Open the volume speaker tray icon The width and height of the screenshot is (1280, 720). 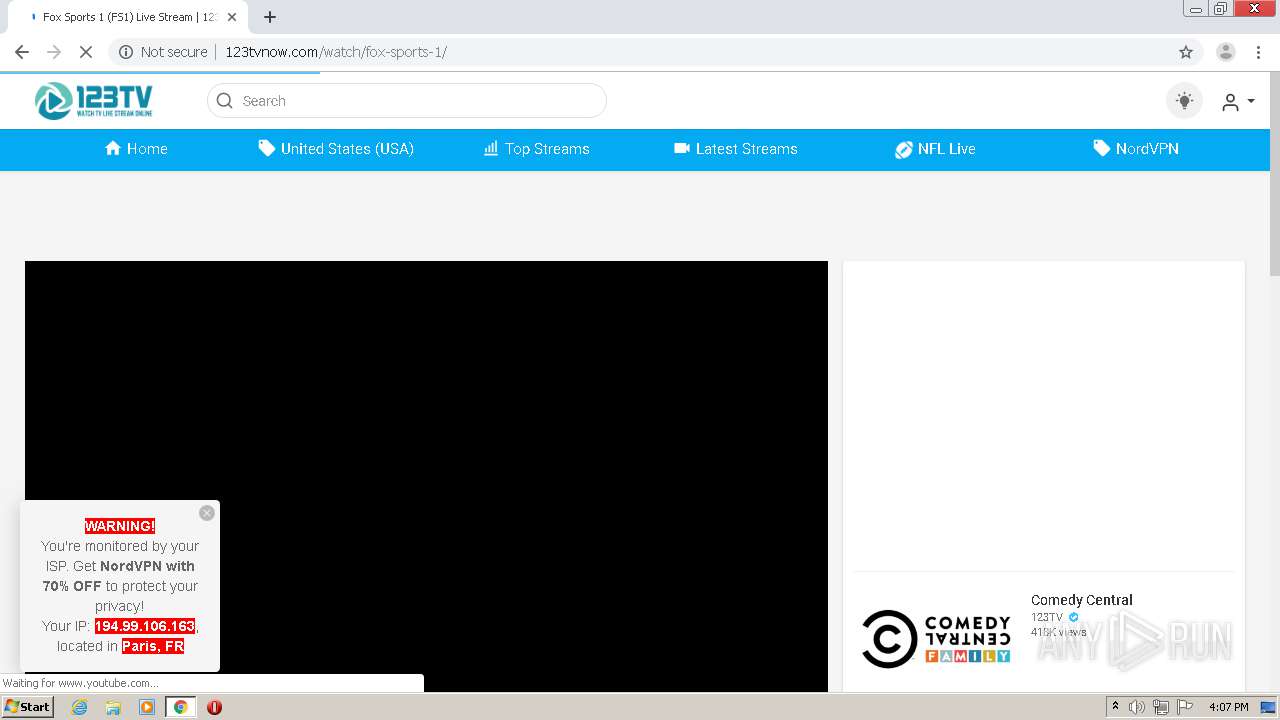[x=1137, y=707]
